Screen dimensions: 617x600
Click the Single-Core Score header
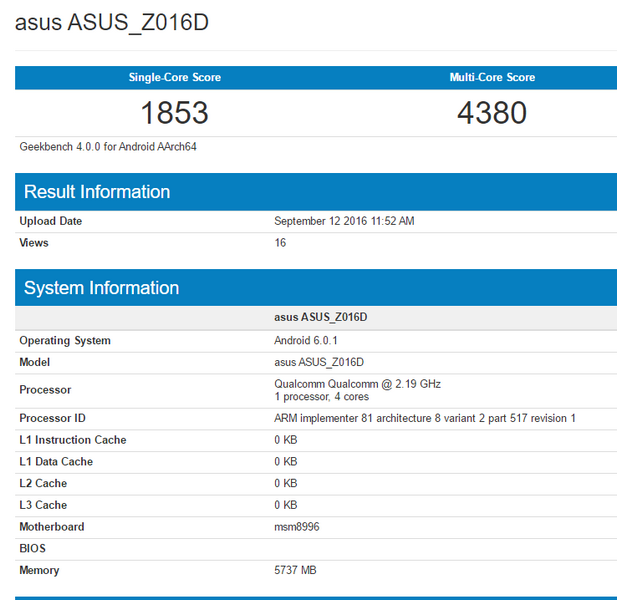(x=174, y=78)
